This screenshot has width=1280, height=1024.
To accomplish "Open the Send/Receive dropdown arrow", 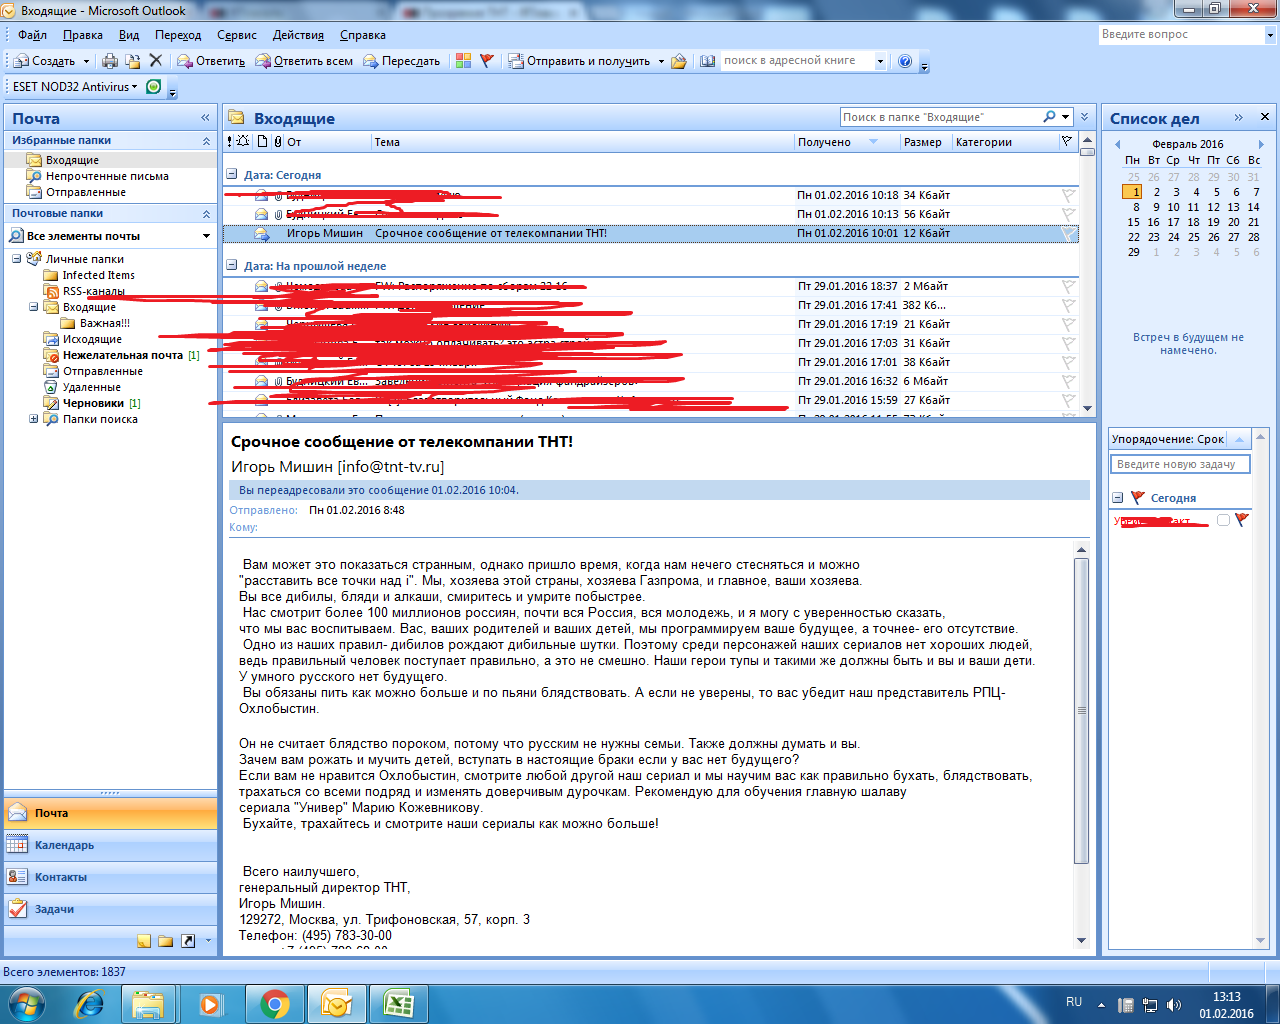I will pyautogui.click(x=661, y=61).
